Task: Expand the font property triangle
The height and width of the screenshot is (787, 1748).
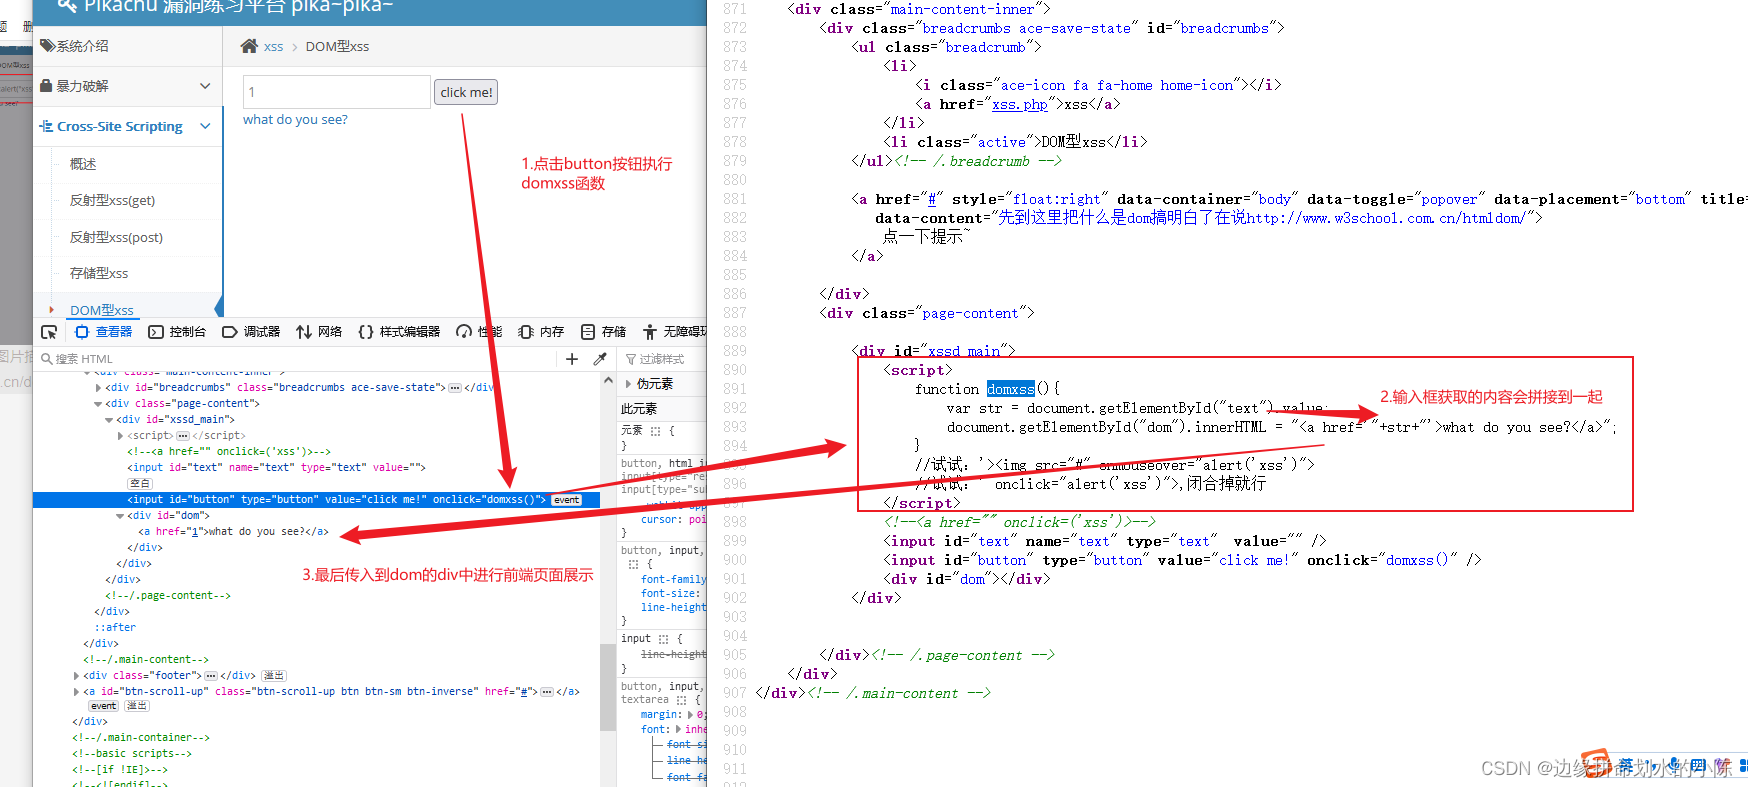Action: (x=680, y=730)
